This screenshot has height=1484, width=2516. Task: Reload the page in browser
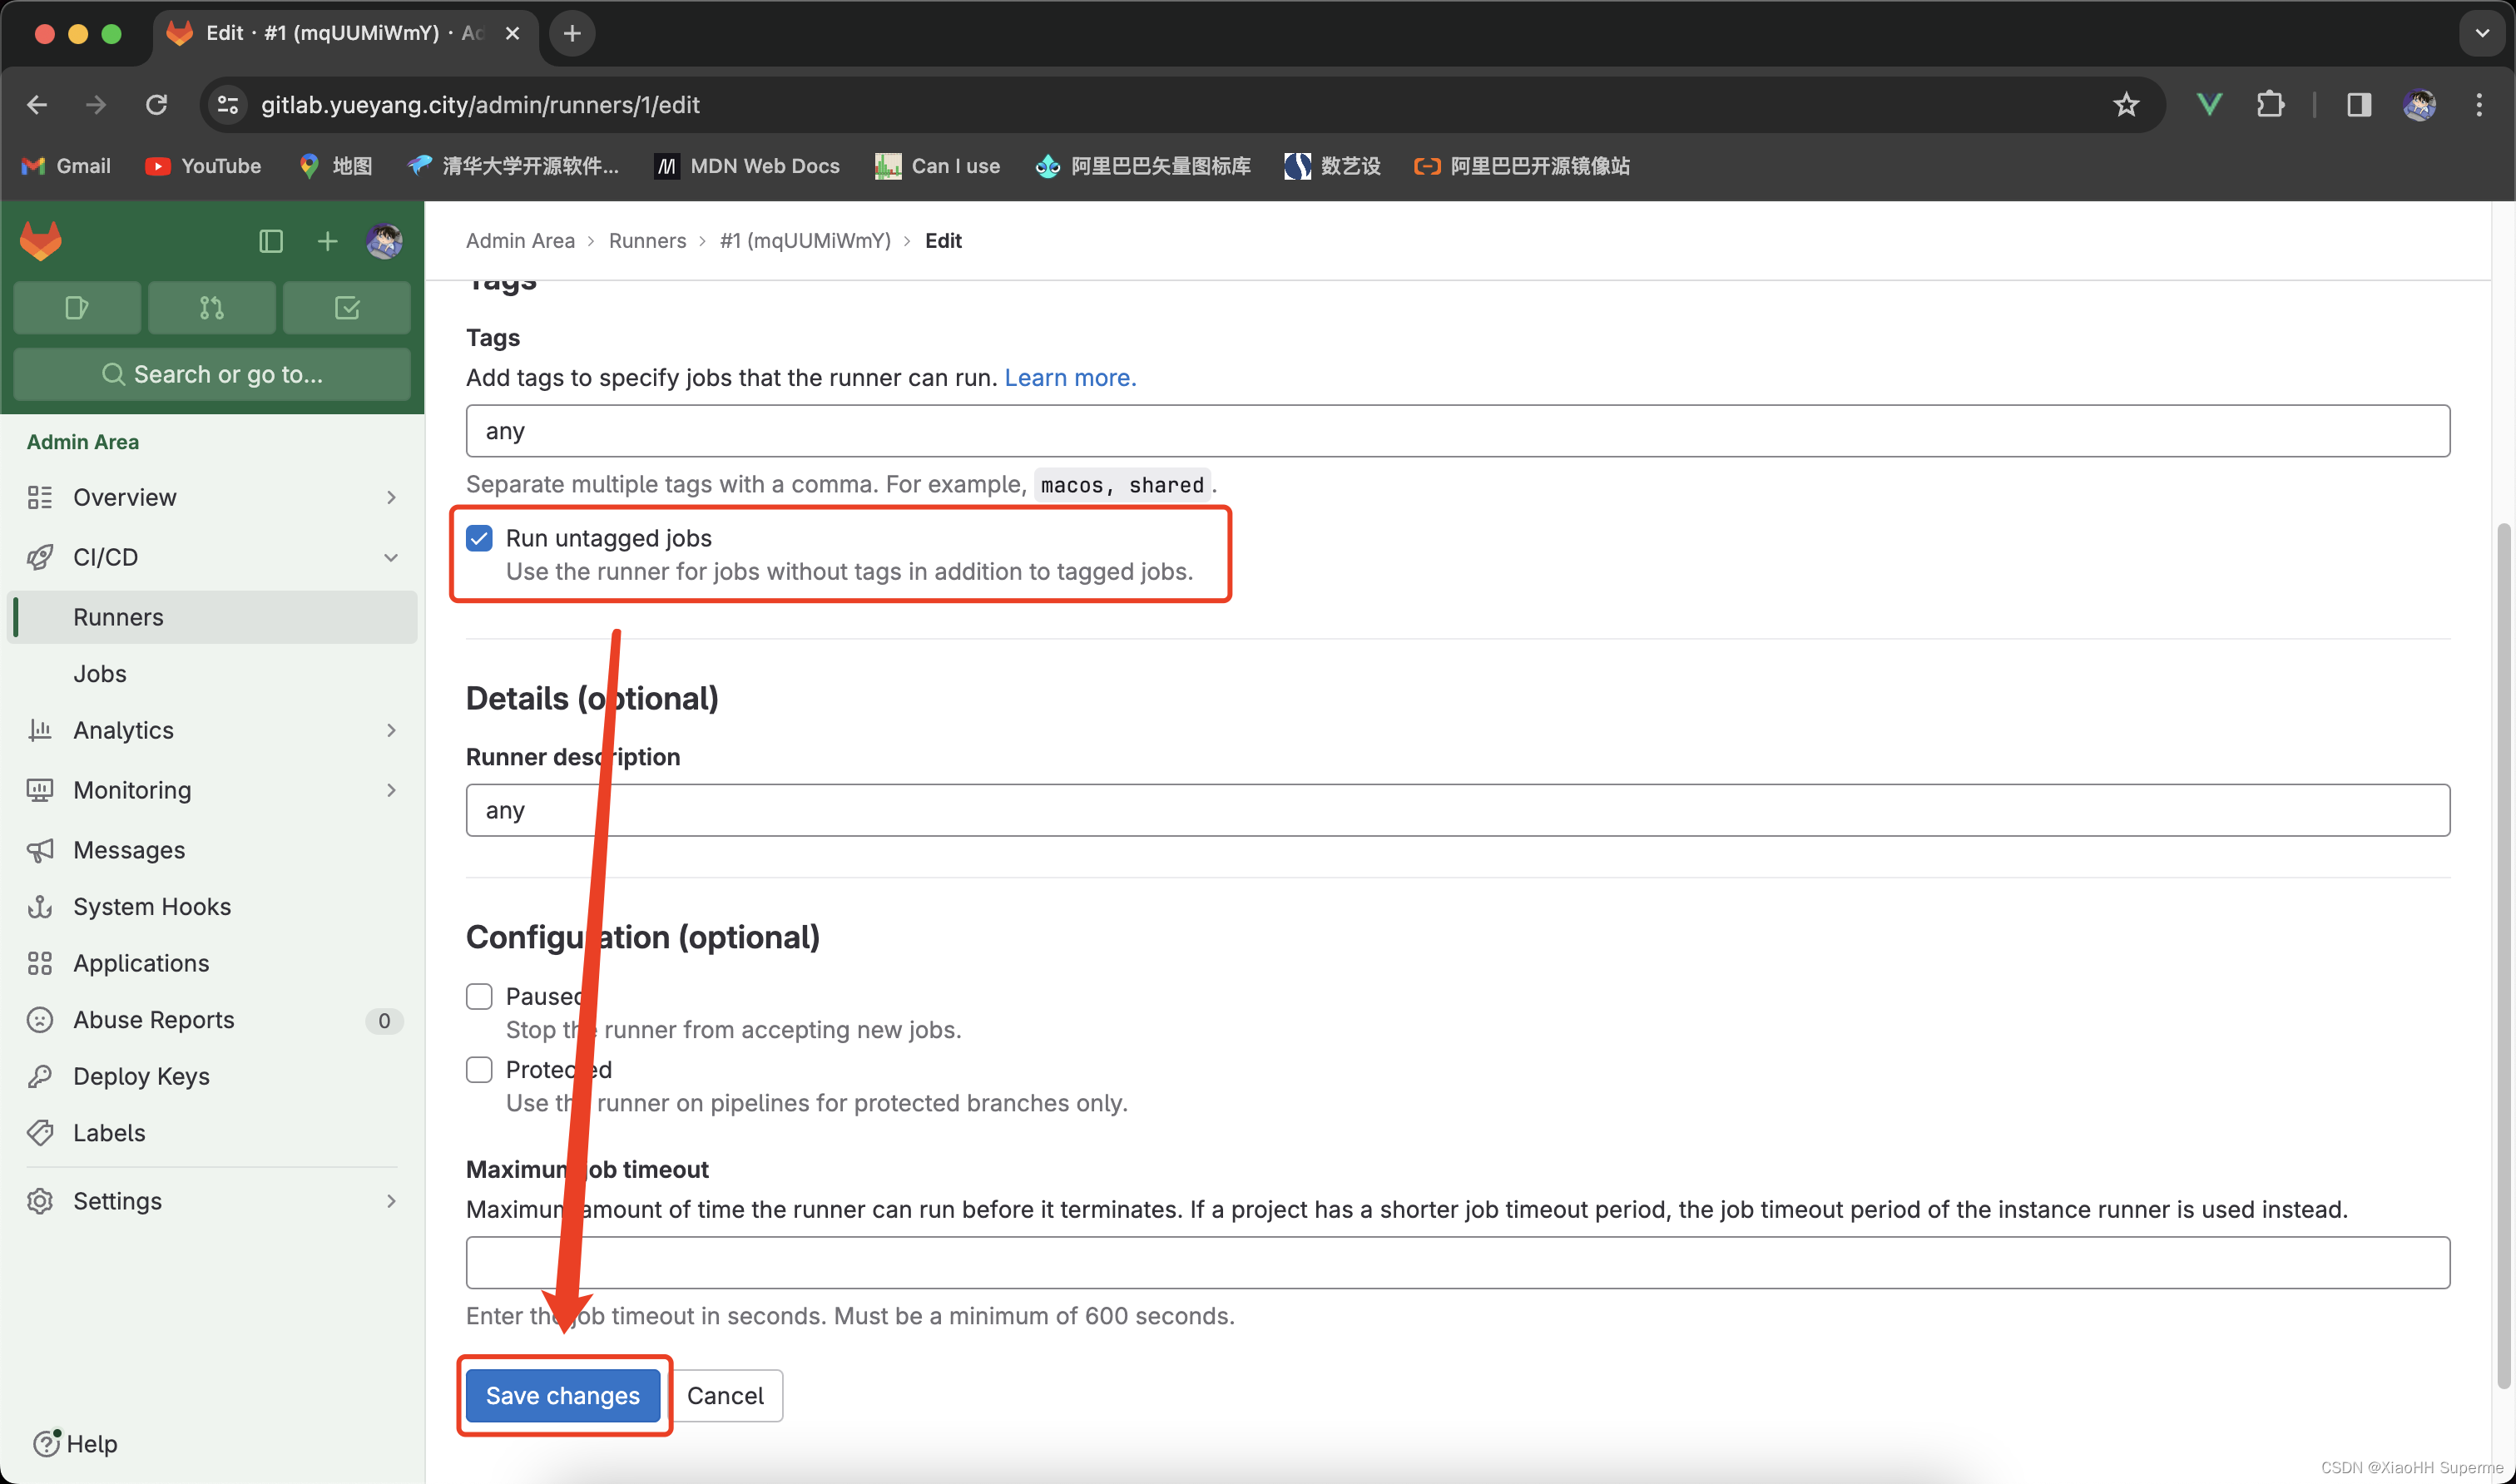pos(156,105)
